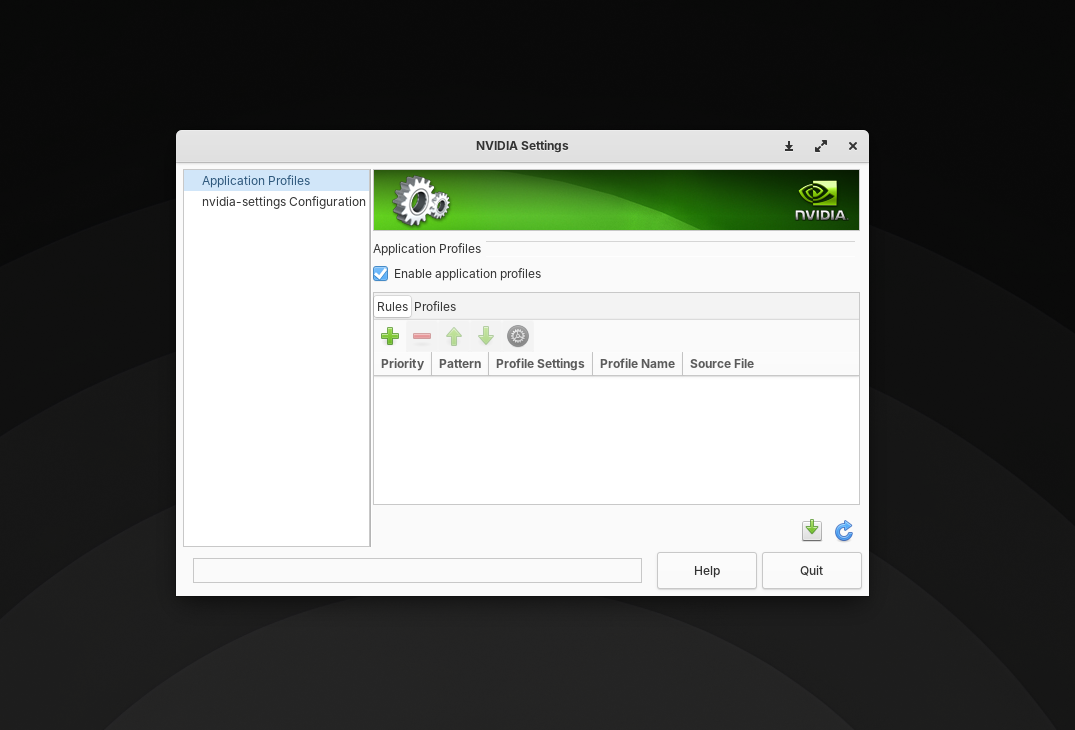Close the NVIDIA Settings window

coord(853,146)
